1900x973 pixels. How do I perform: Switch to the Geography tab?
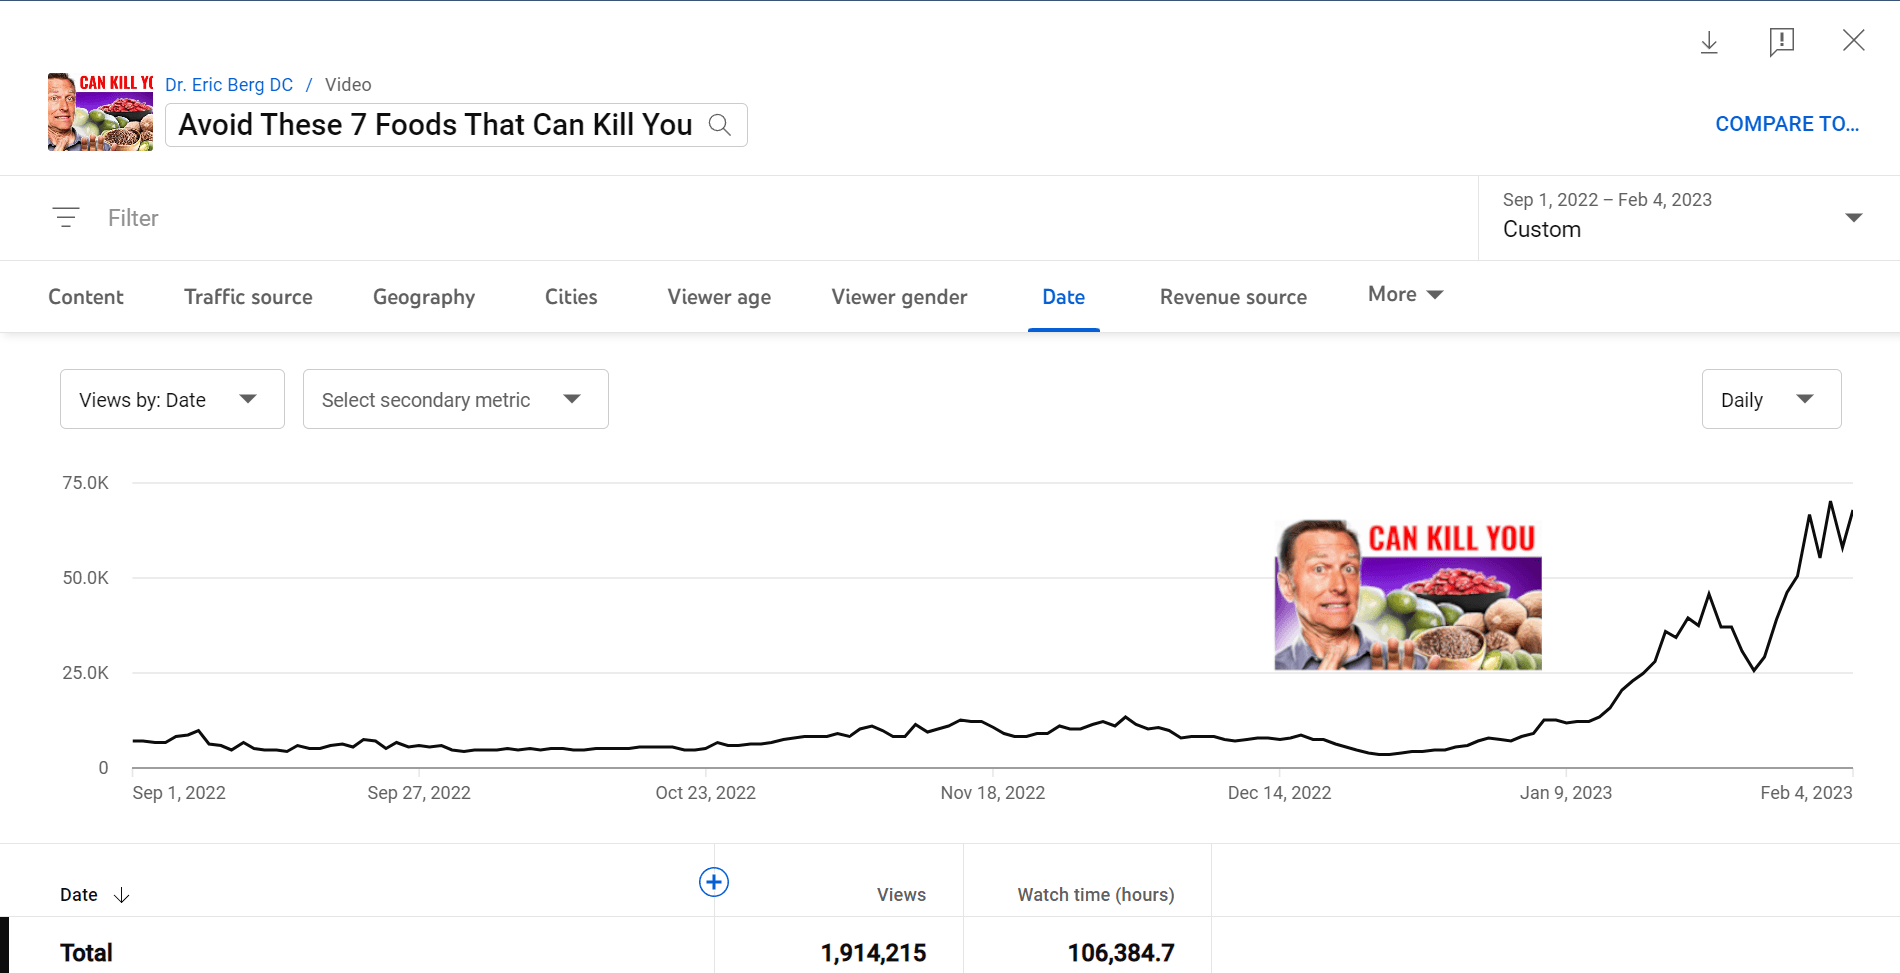click(424, 297)
